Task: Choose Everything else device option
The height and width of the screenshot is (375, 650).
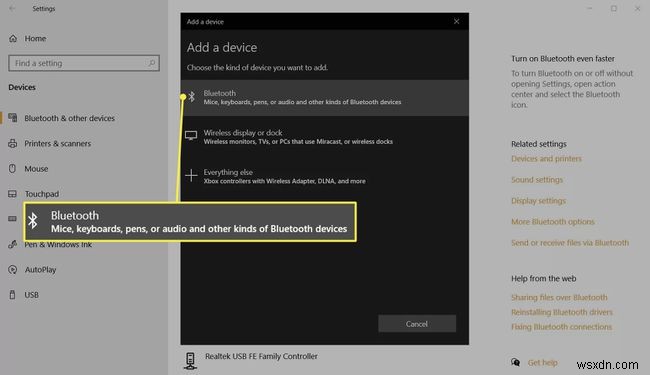Action: (325, 176)
